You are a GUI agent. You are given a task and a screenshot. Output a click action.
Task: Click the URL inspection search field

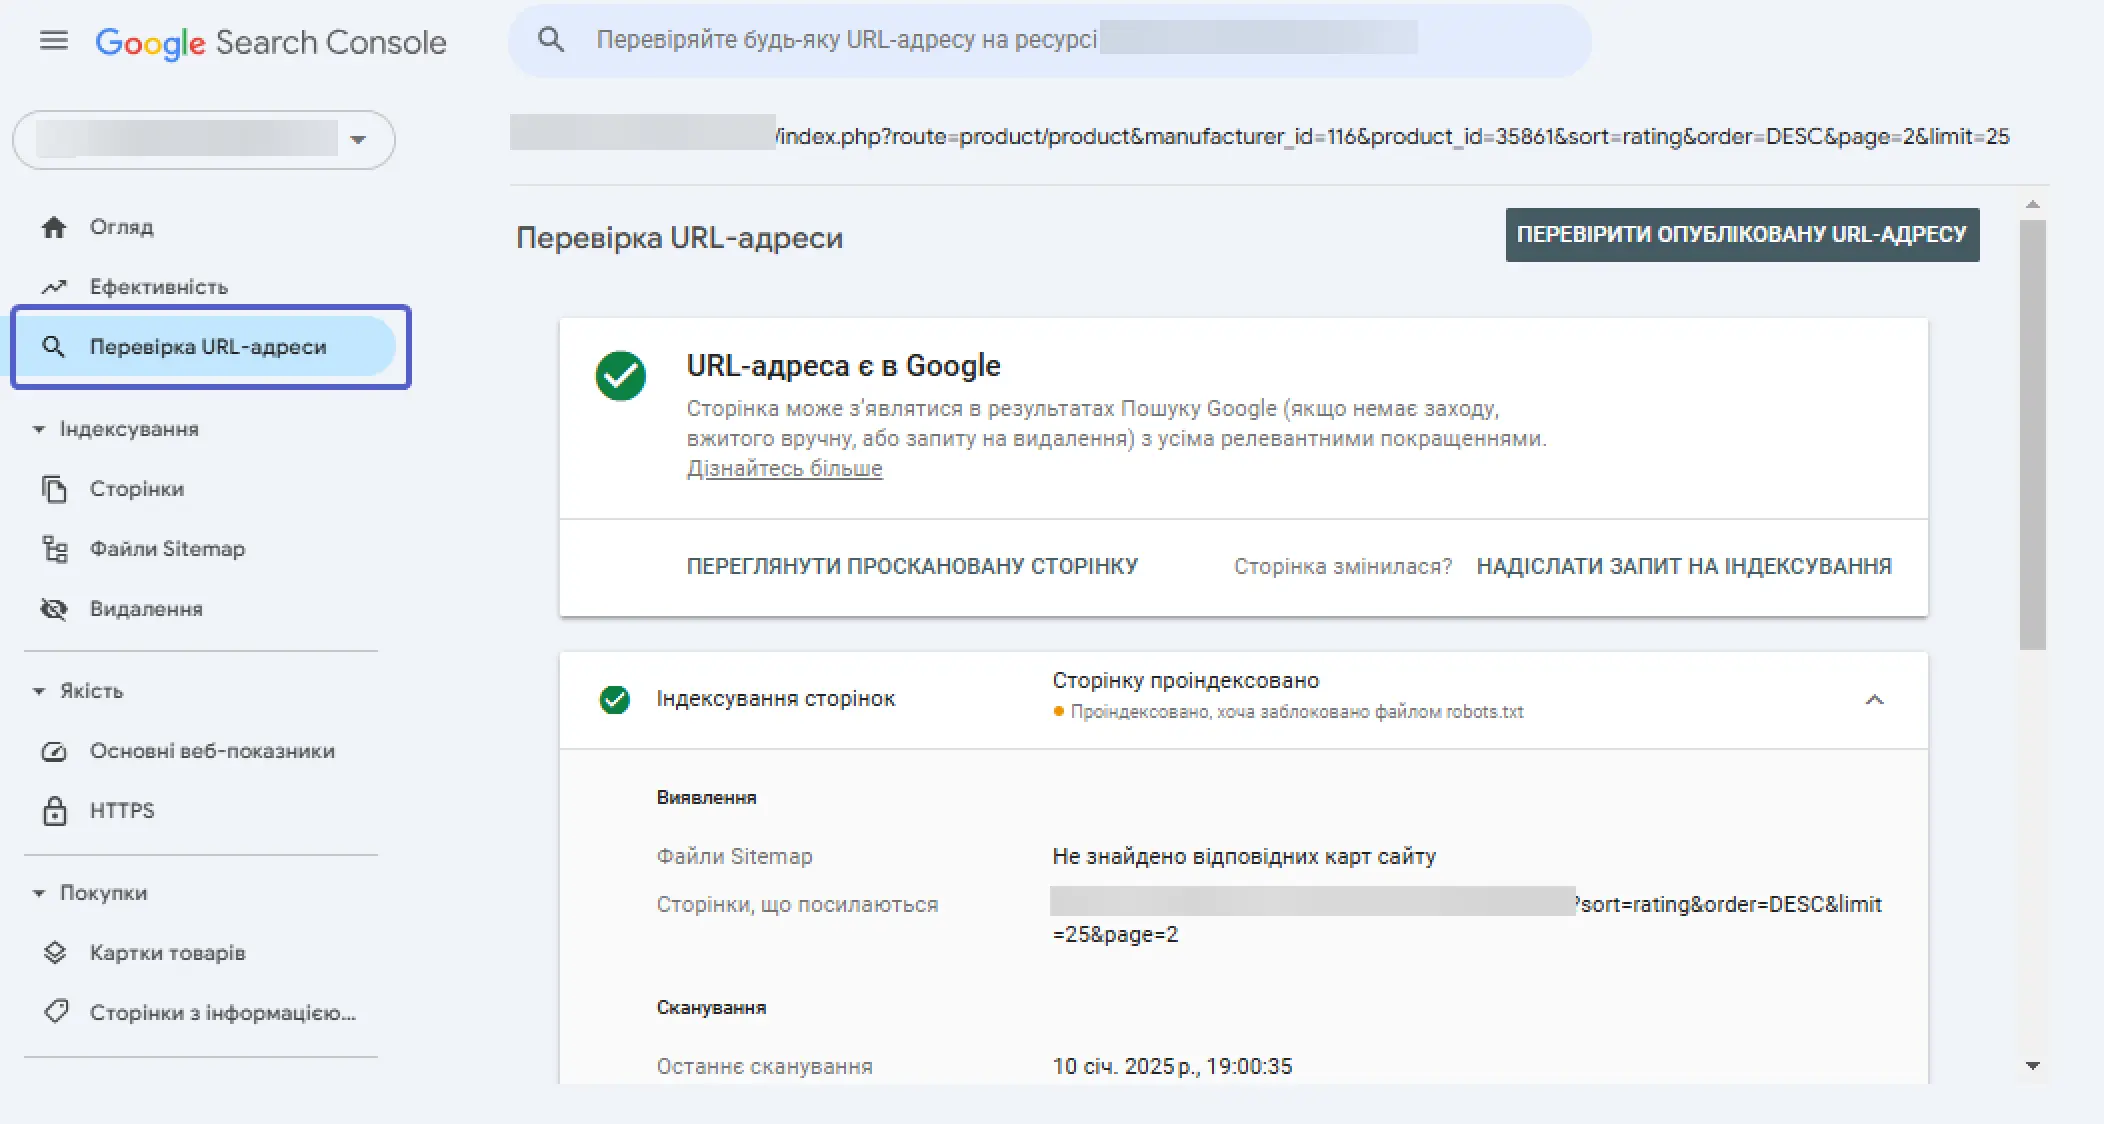pyautogui.click(x=1050, y=40)
